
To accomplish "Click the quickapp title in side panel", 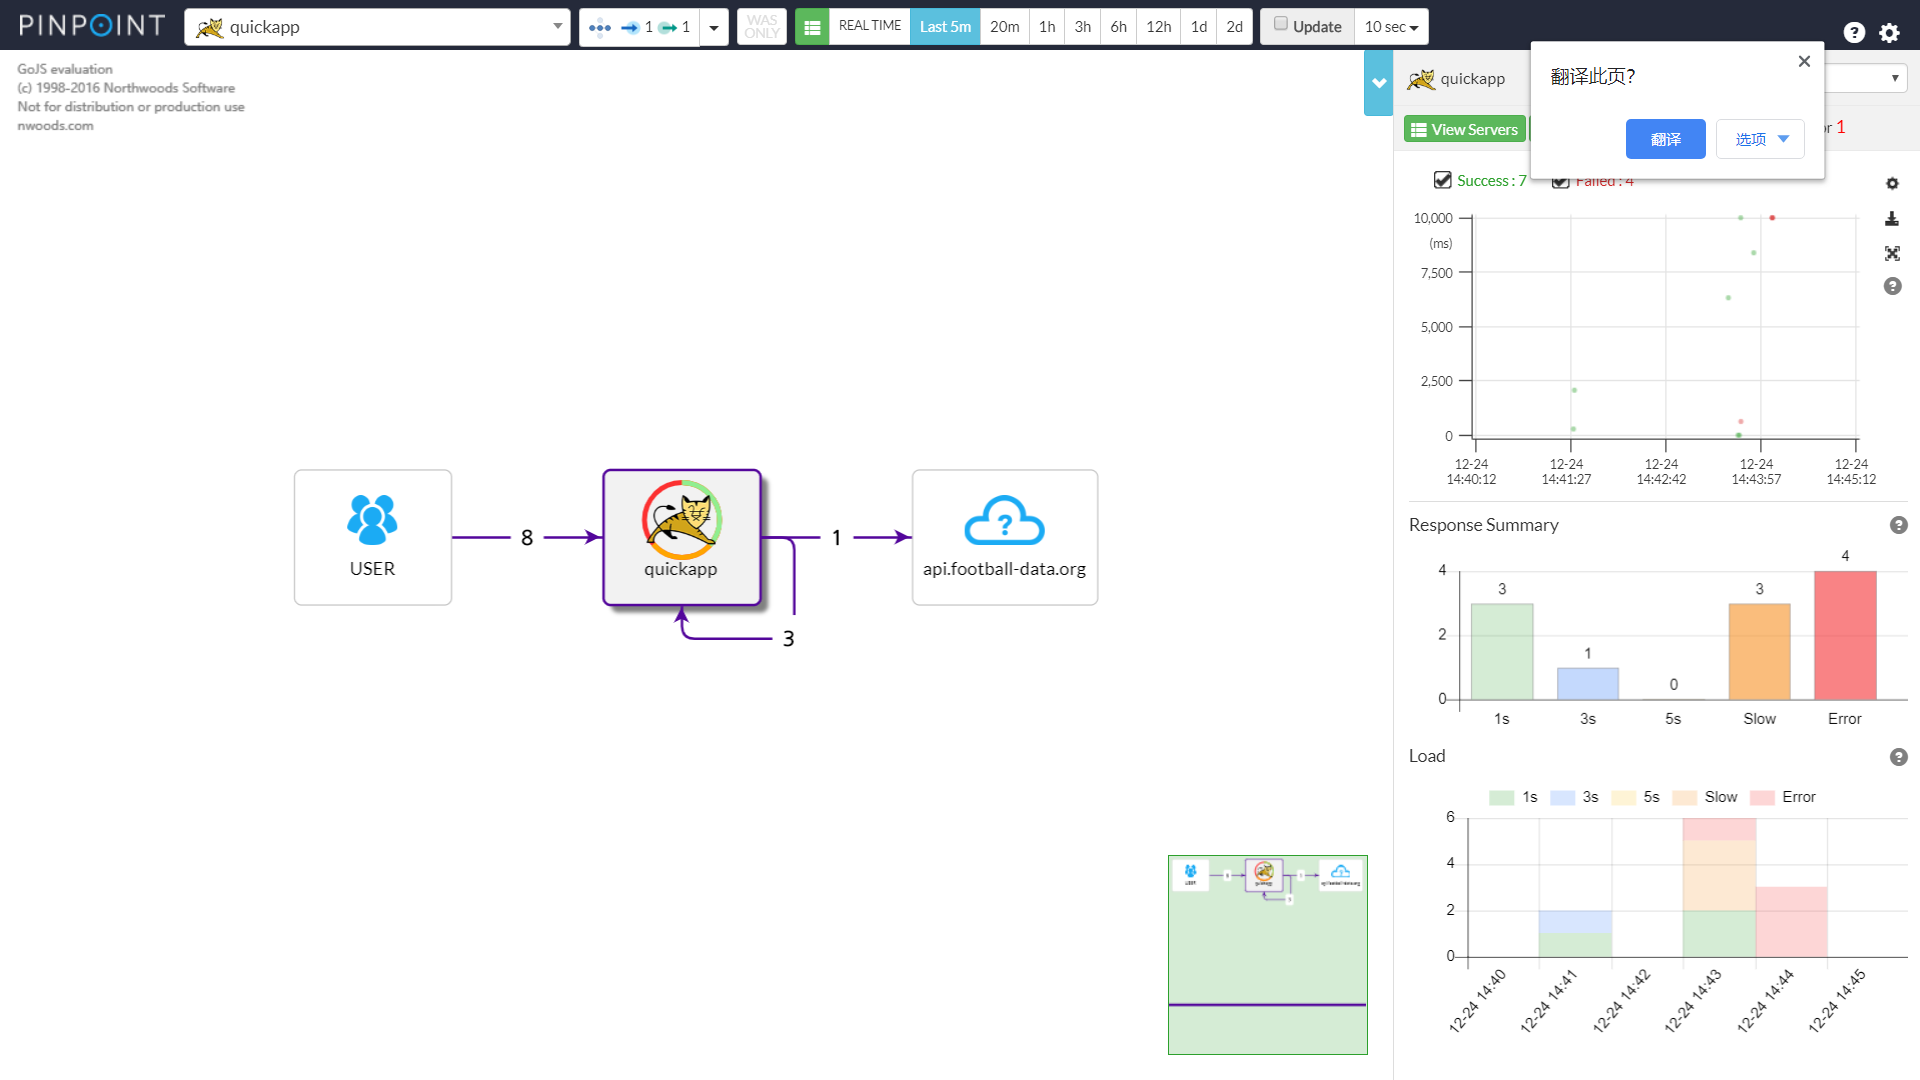I will [1472, 79].
